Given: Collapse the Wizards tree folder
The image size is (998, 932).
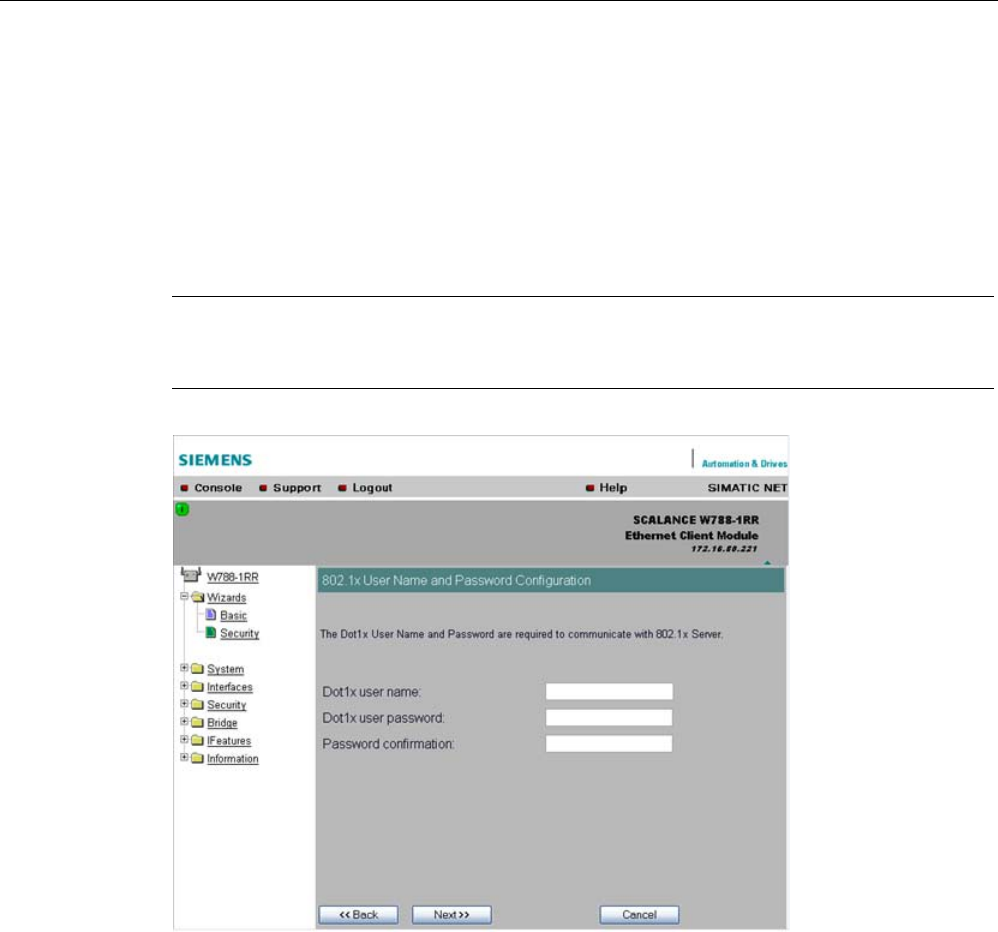Looking at the screenshot, I should [184, 597].
